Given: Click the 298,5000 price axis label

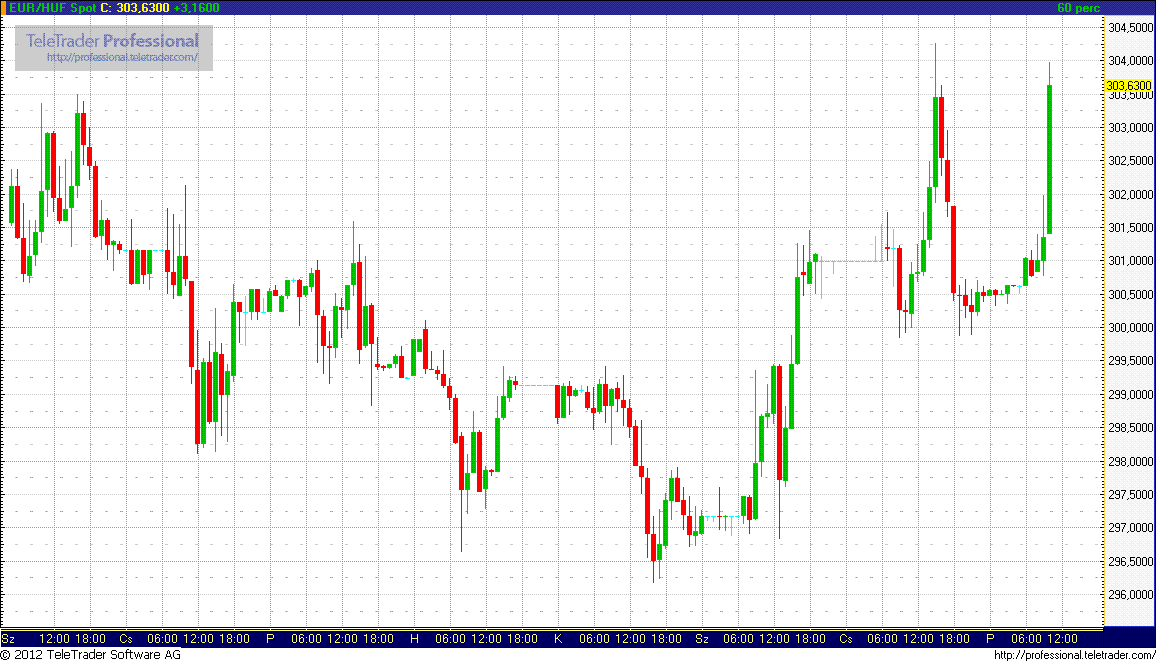Looking at the screenshot, I should click(1130, 428).
